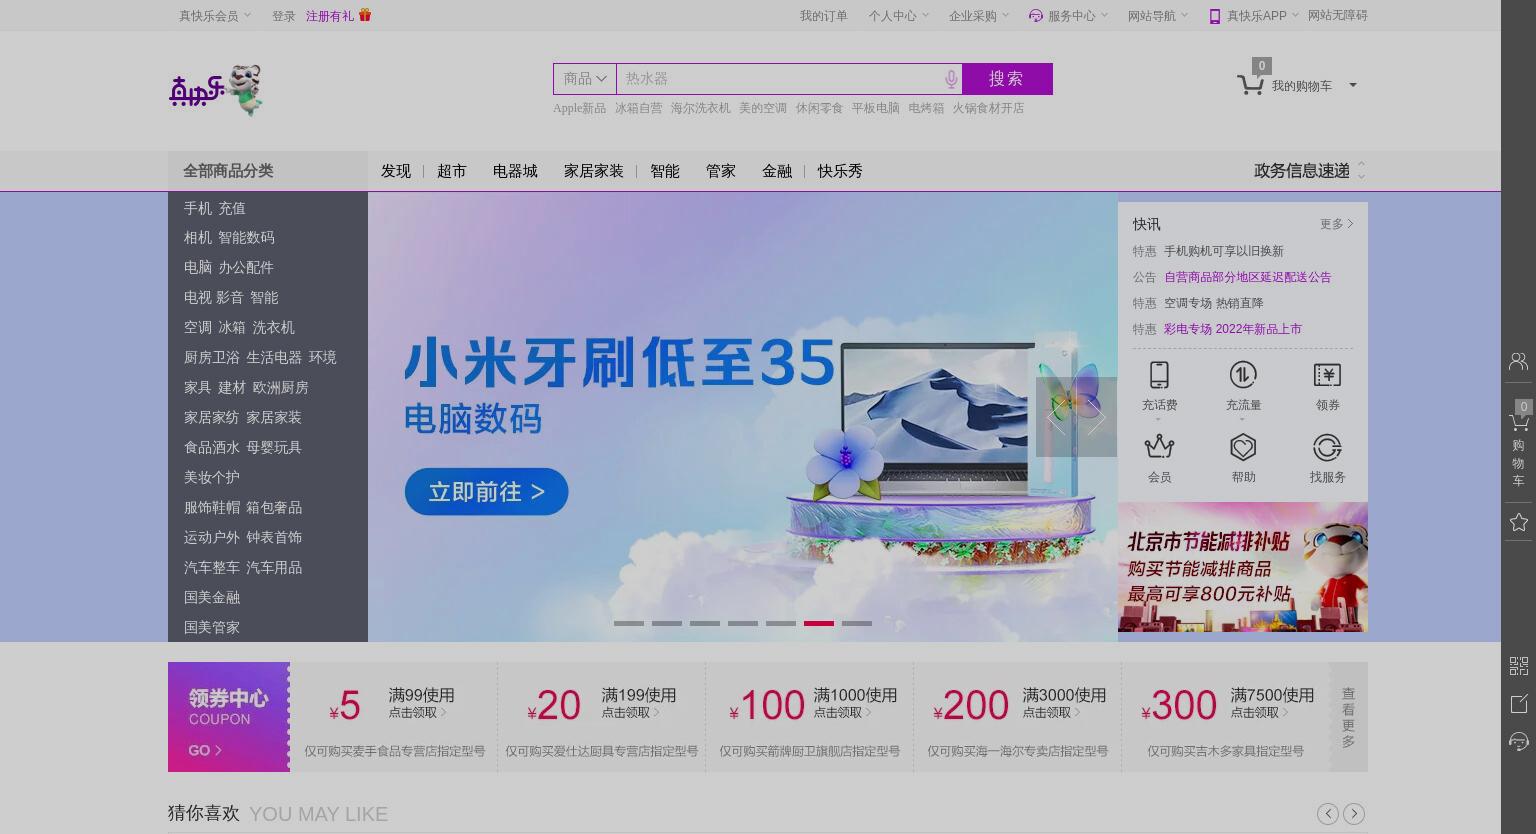The height and width of the screenshot is (834, 1536).
Task: Click the 登录 login link
Action: pyautogui.click(x=284, y=16)
